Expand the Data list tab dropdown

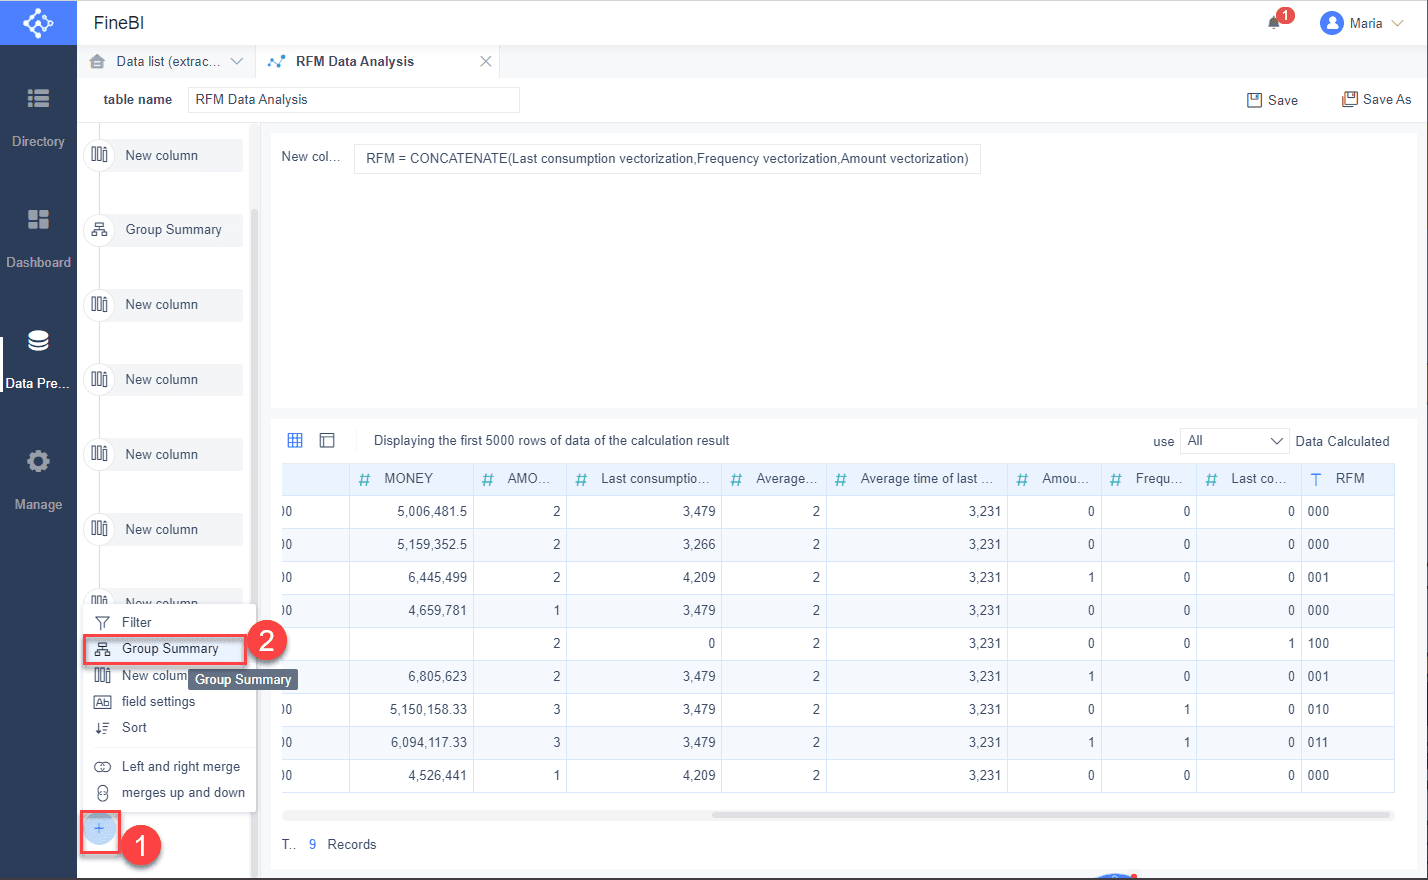click(237, 61)
